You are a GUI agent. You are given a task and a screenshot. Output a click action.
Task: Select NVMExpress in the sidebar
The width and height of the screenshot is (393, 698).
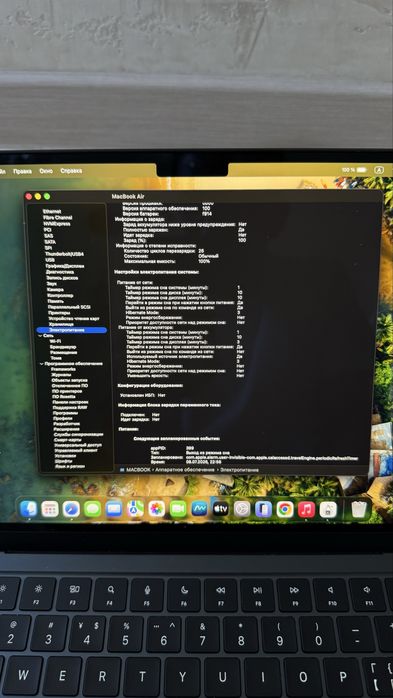coord(57,223)
